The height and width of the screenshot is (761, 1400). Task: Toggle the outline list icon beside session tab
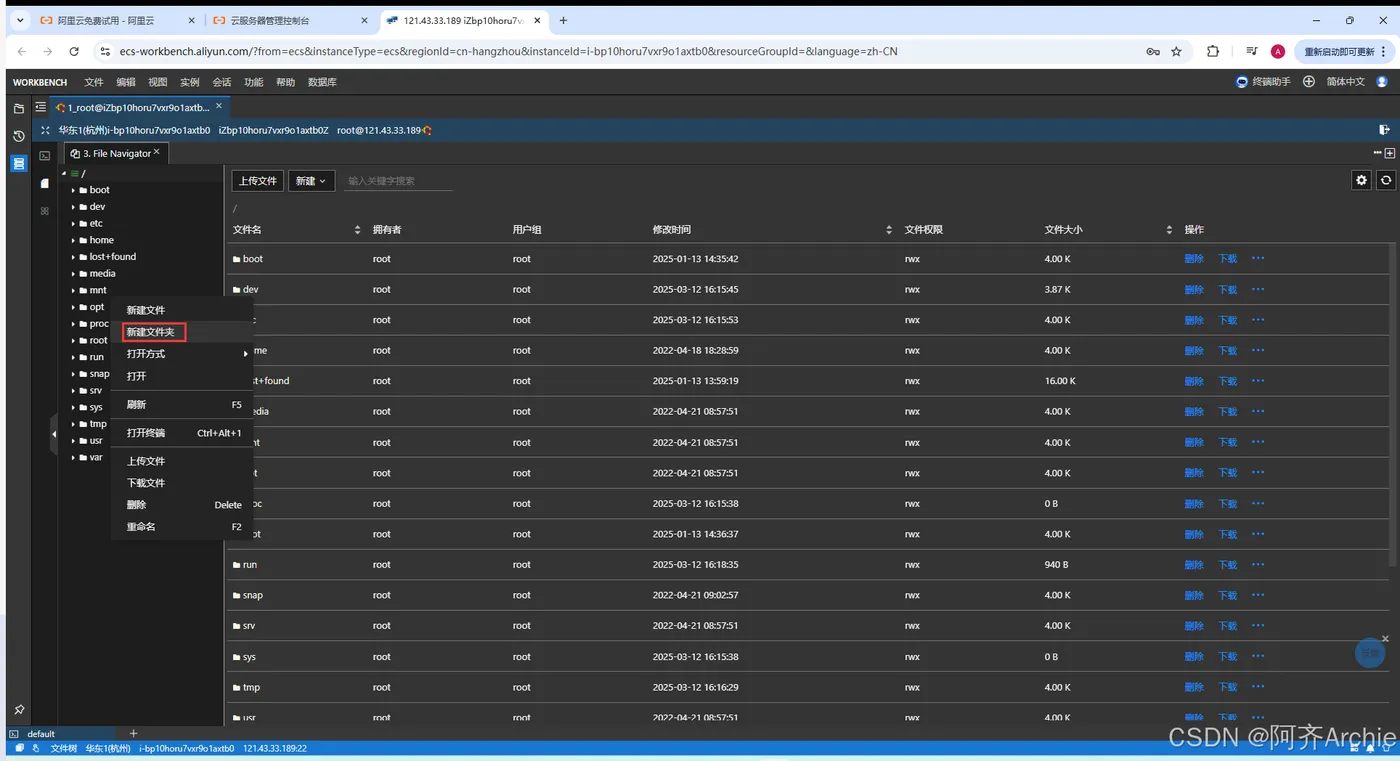pyautogui.click(x=41, y=107)
